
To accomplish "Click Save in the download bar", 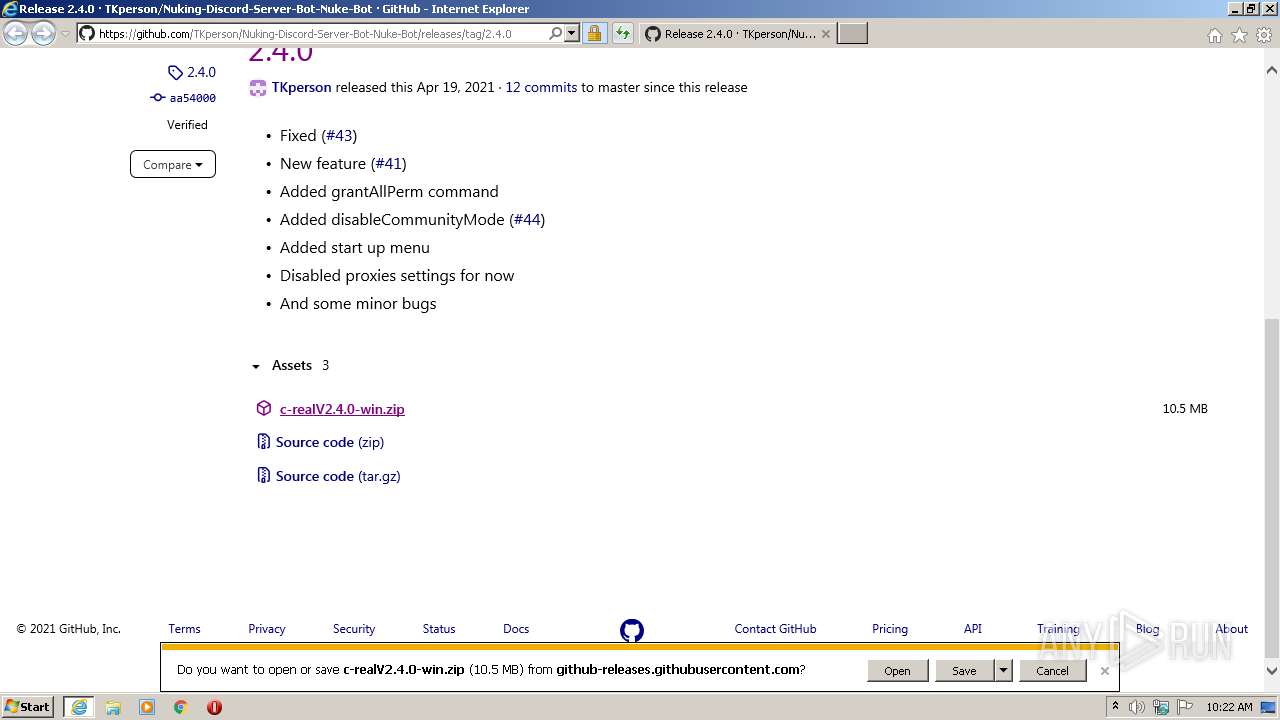I will click(964, 671).
